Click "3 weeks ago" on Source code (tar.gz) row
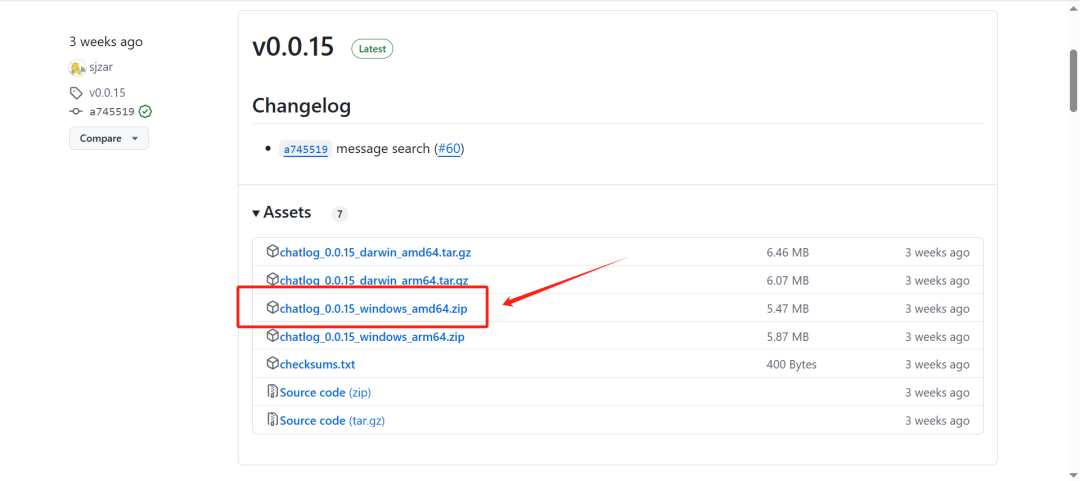Screen dimensions: 1080x481 [x=937, y=421]
